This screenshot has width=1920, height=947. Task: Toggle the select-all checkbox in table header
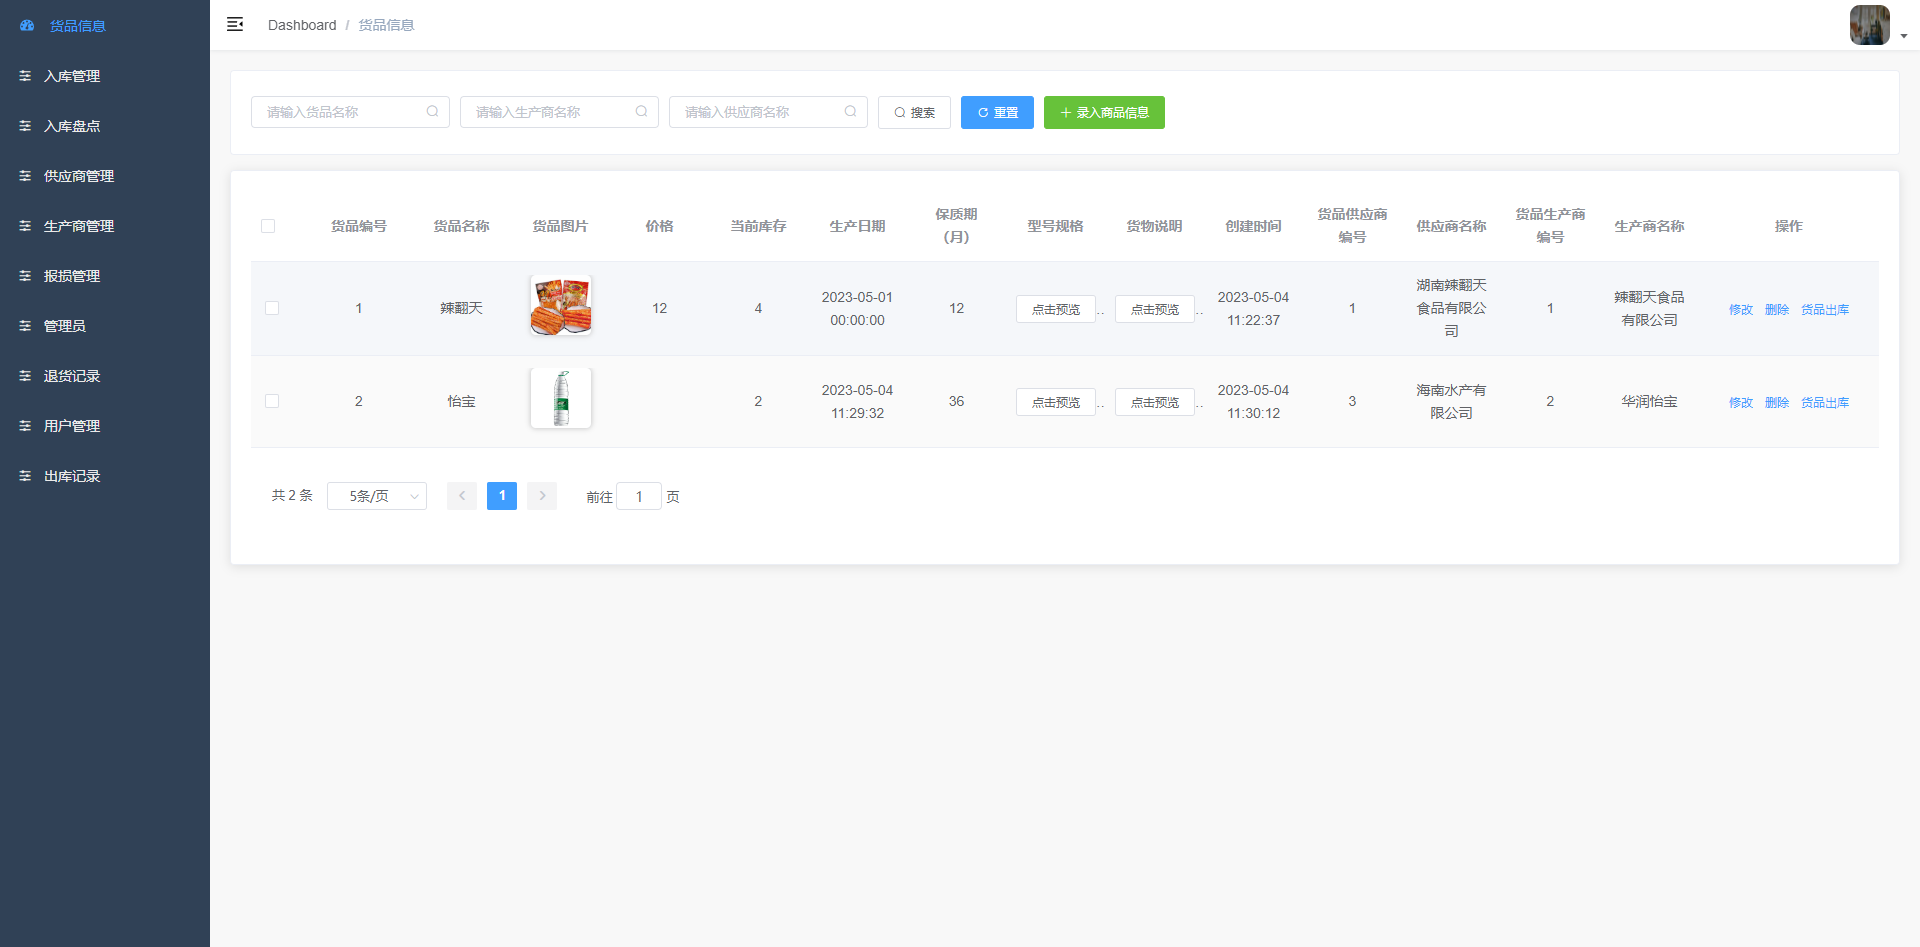pos(268,226)
